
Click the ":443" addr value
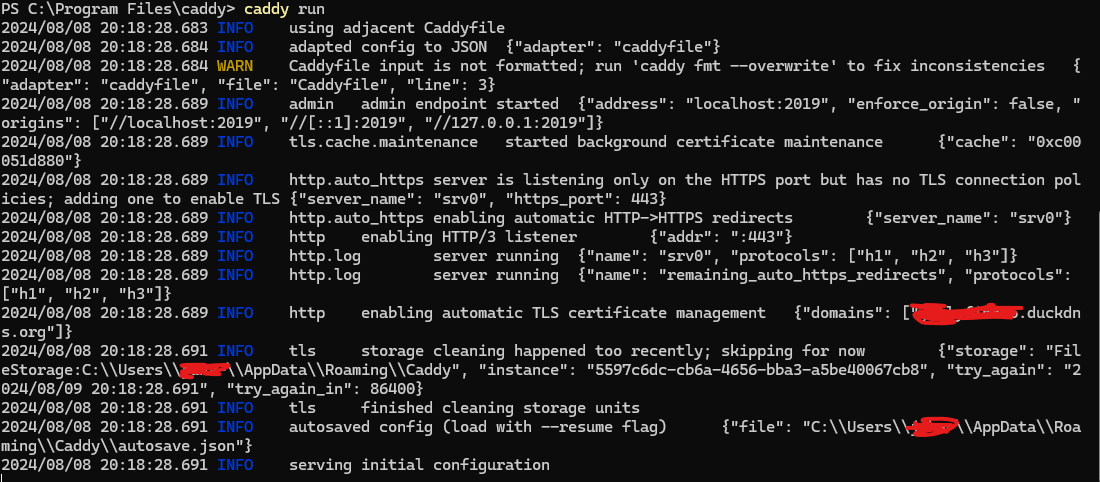(x=761, y=237)
